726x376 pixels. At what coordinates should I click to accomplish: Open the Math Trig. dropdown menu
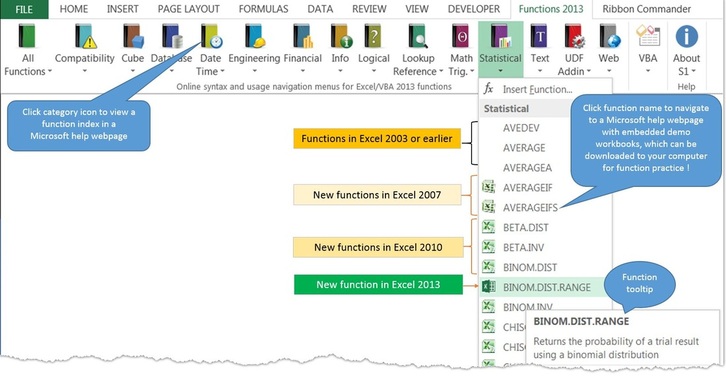pyautogui.click(x=472, y=72)
